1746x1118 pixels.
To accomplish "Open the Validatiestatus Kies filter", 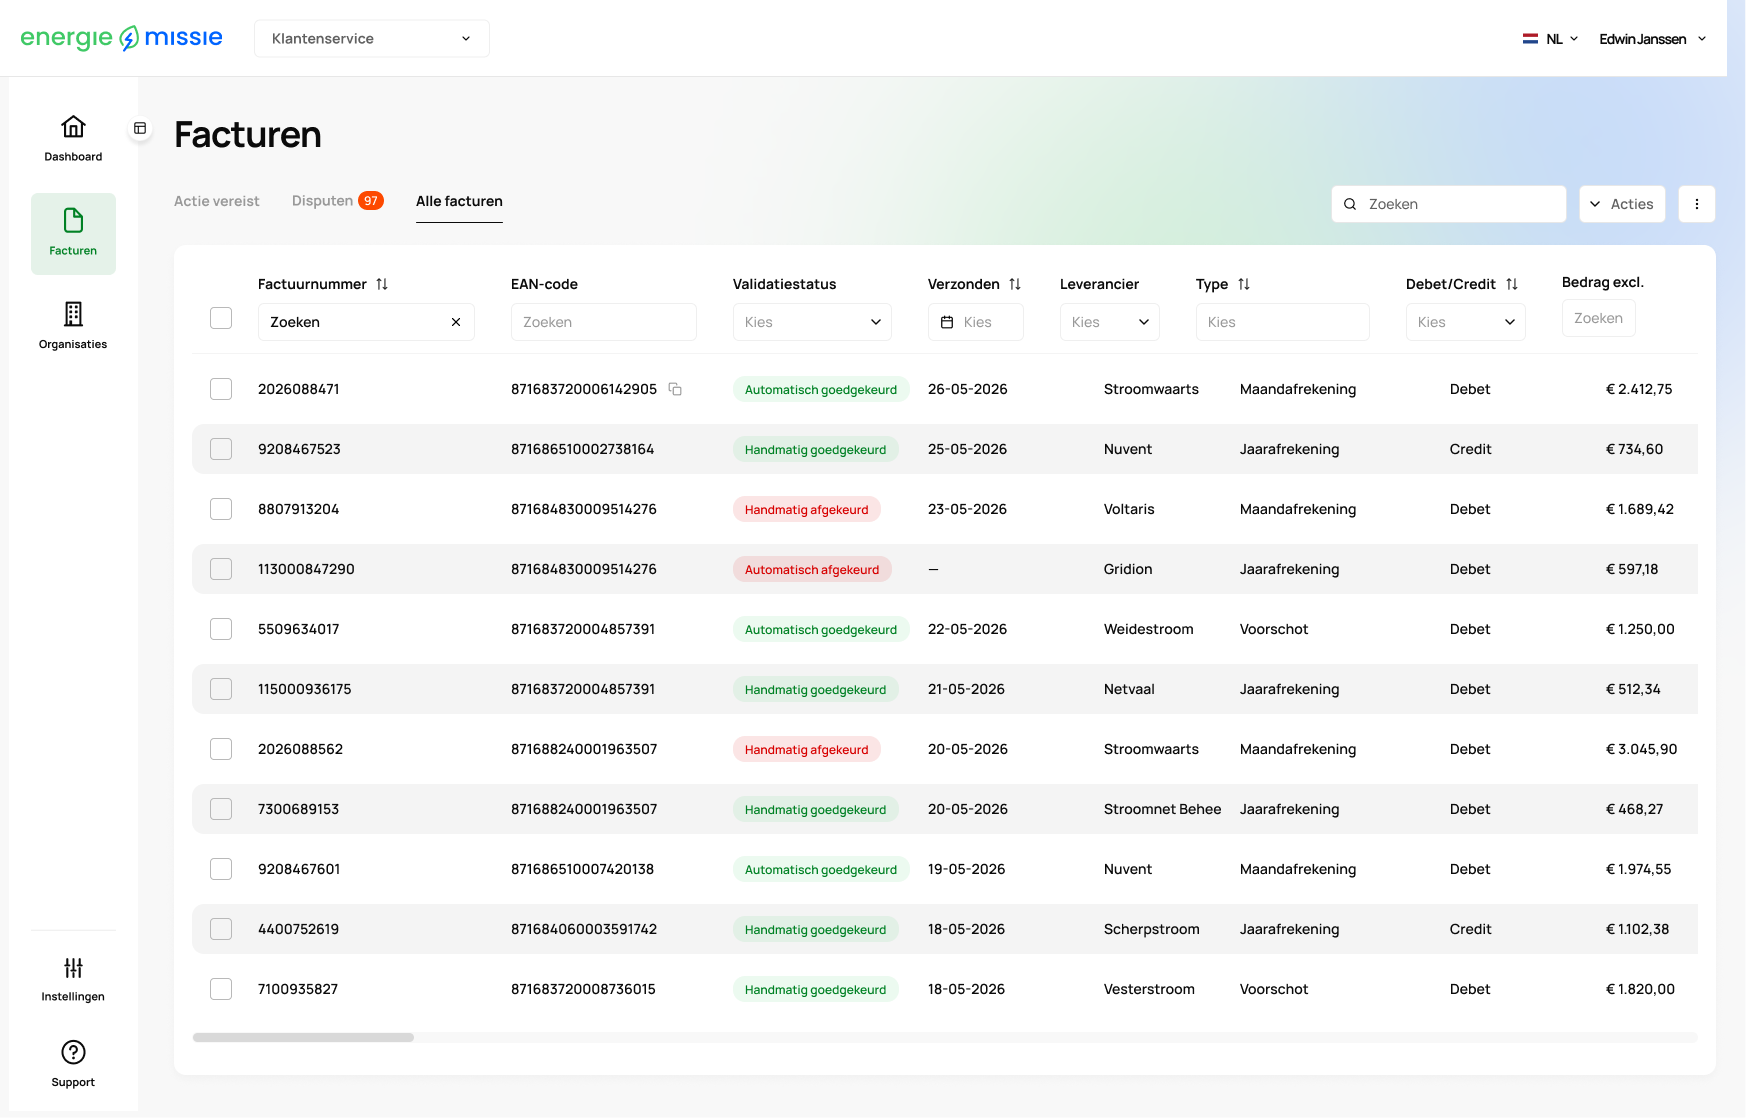I will click(x=812, y=322).
